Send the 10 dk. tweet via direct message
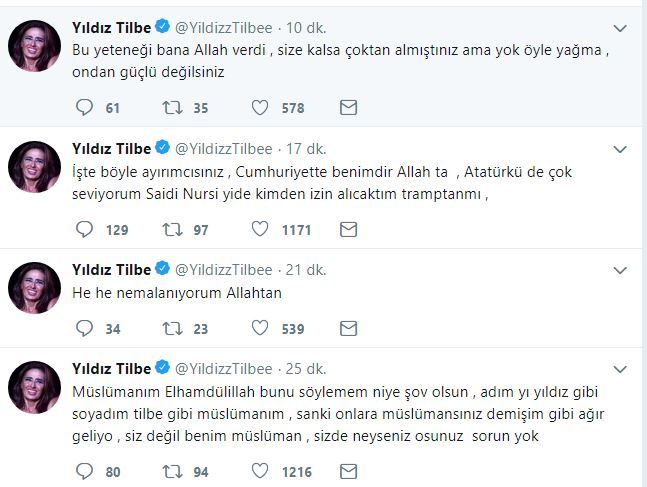Viewport: 647px width, 487px height. pos(348,107)
